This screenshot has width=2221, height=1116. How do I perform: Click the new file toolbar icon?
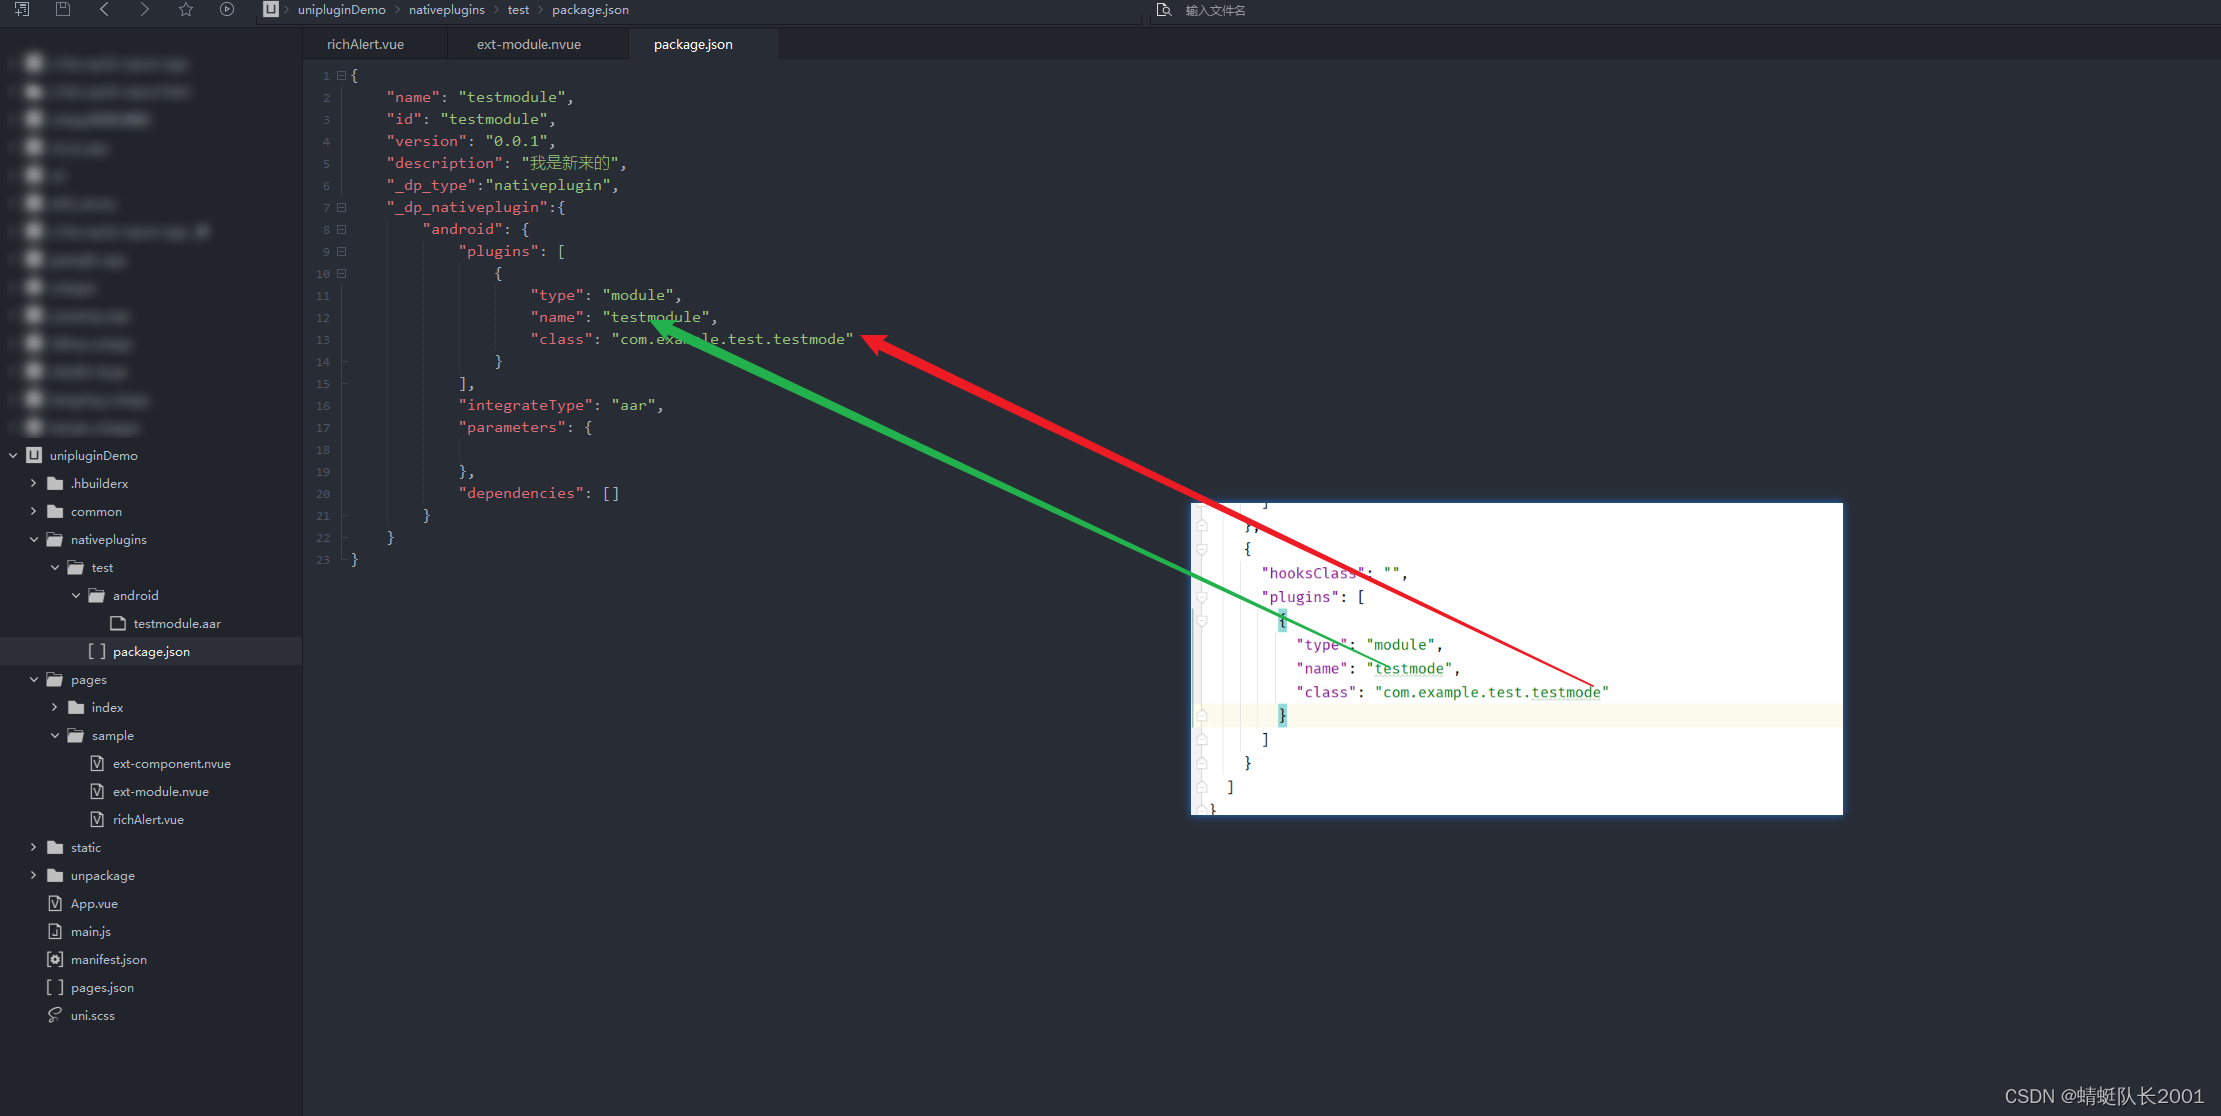(21, 9)
